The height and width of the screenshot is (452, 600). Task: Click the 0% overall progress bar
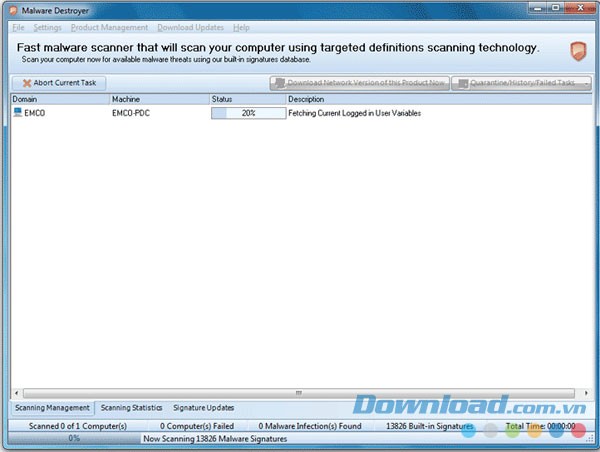74,439
